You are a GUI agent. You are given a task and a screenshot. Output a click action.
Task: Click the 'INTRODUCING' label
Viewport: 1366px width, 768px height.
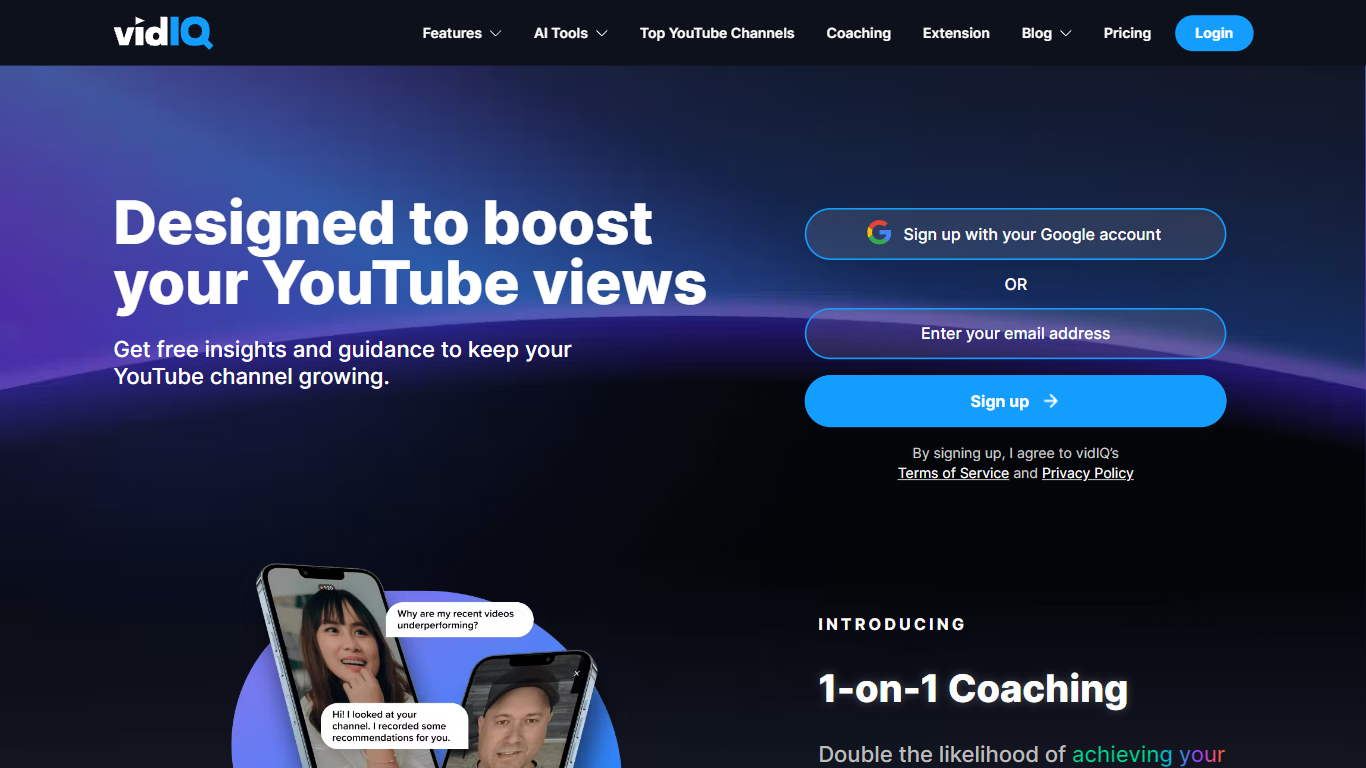pyautogui.click(x=892, y=624)
